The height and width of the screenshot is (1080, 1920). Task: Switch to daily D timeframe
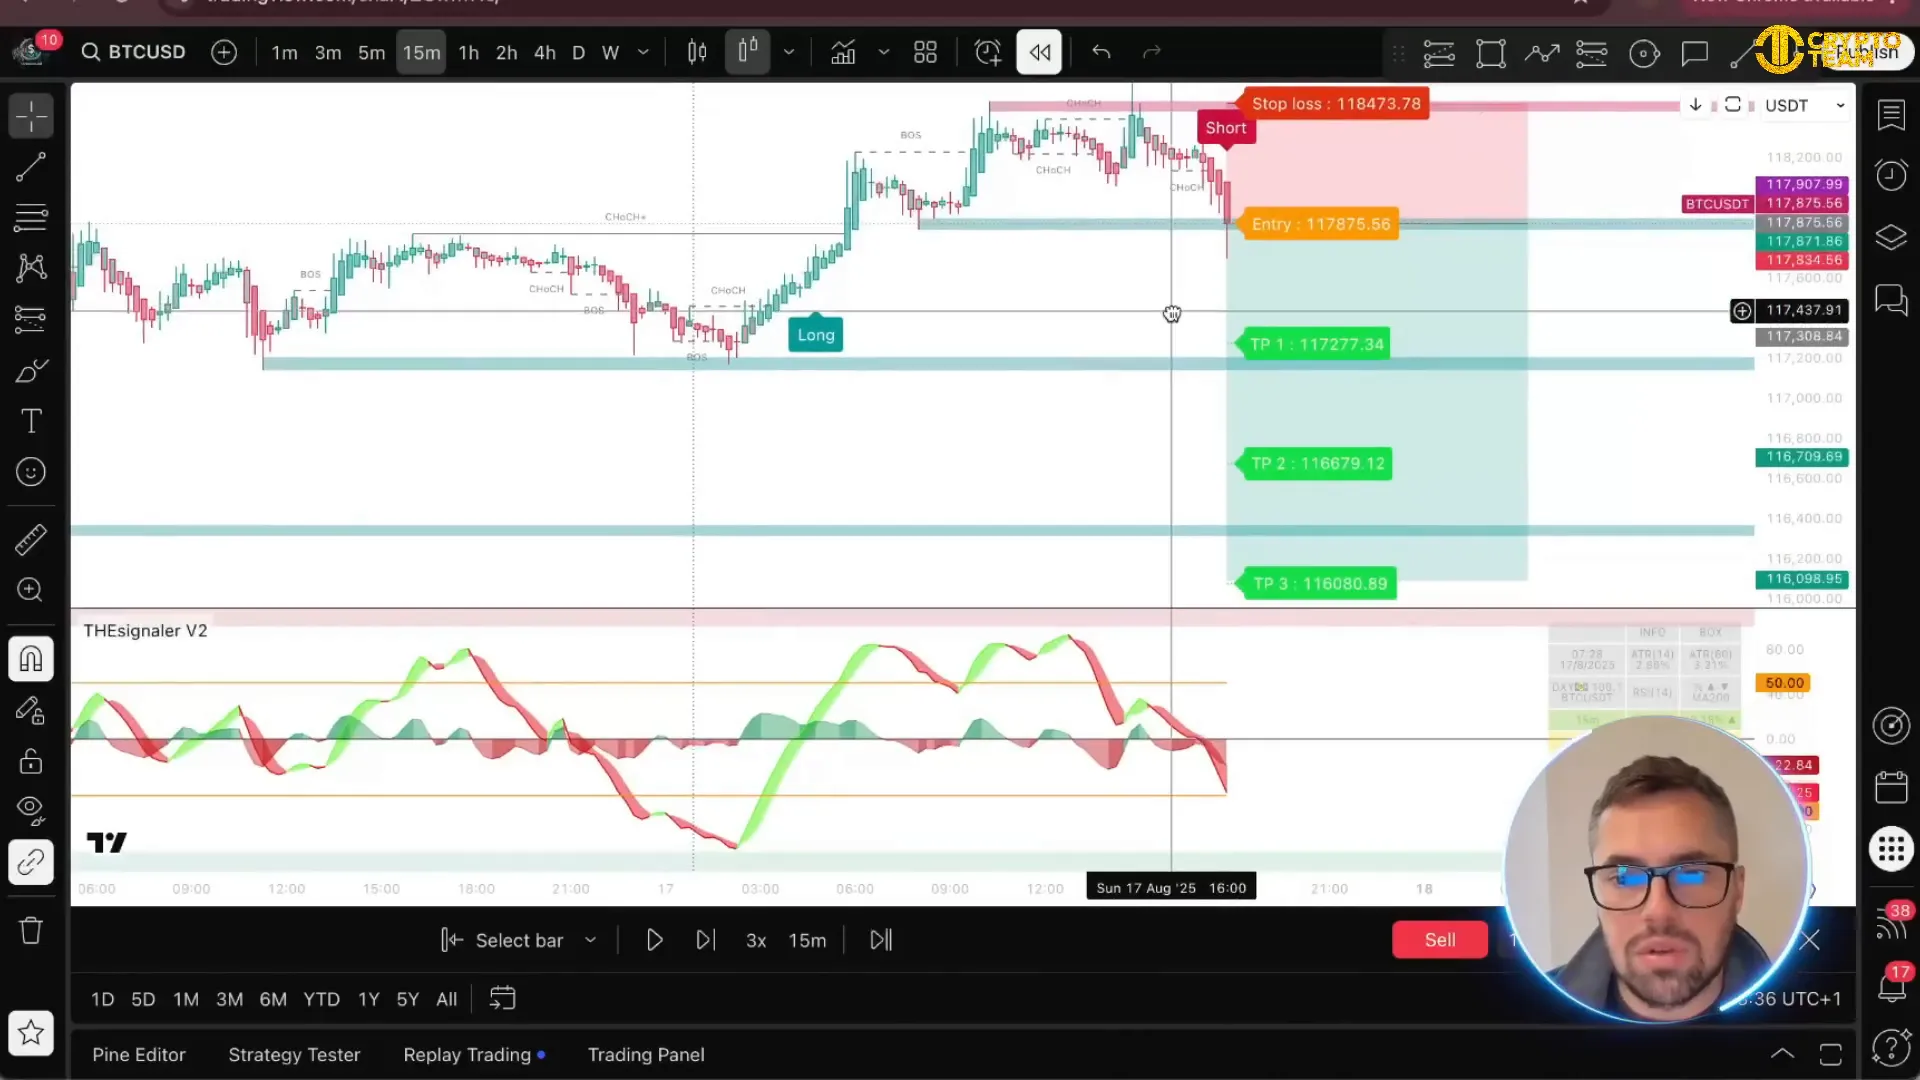pyautogui.click(x=578, y=53)
